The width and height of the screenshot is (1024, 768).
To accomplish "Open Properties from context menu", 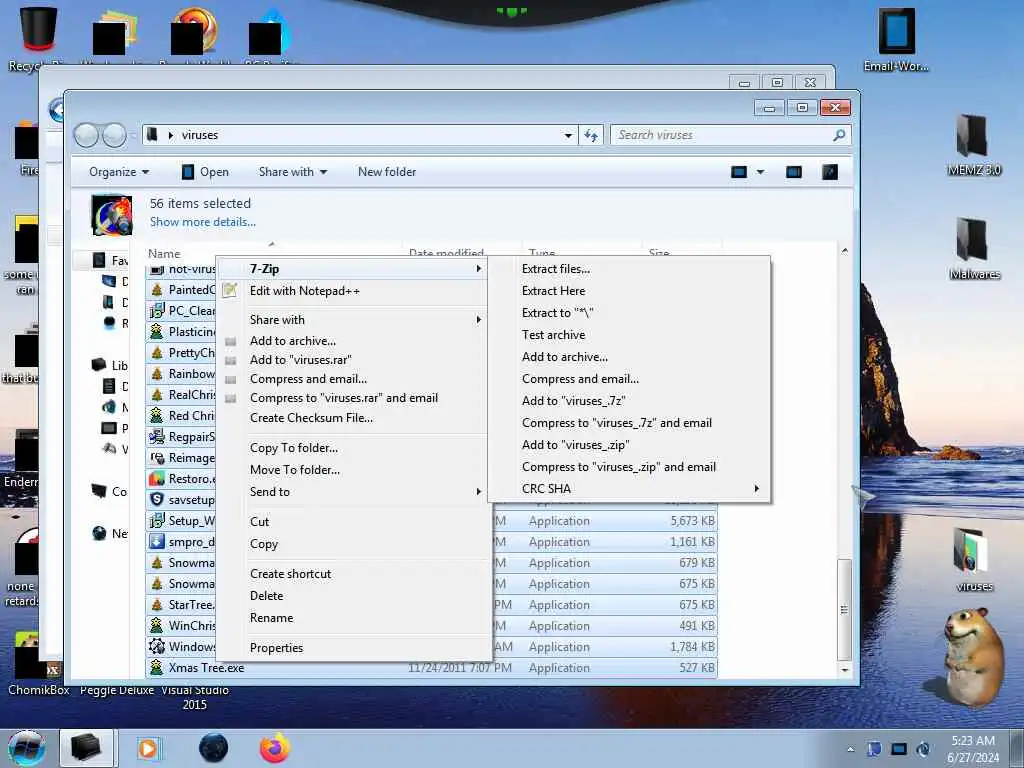I will point(276,648).
